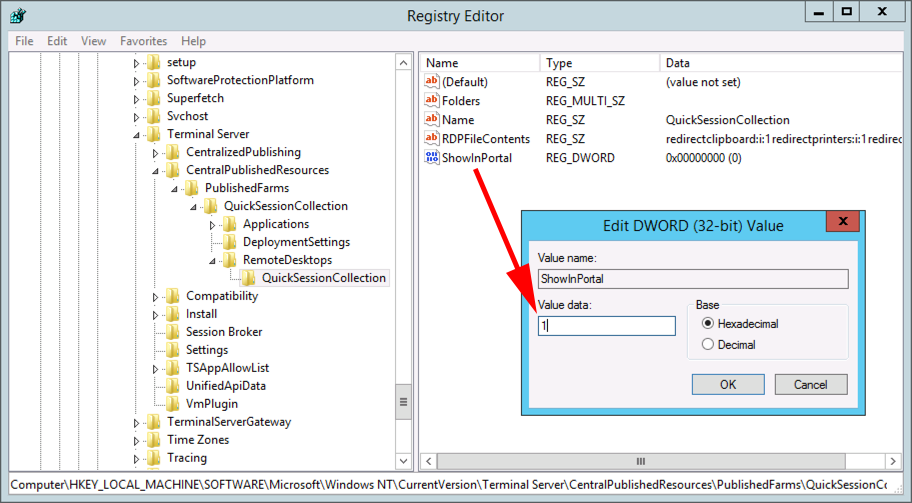Viewport: 912px width, 503px height.
Task: Expand the CentralizedPublishing node
Action: 155,154
